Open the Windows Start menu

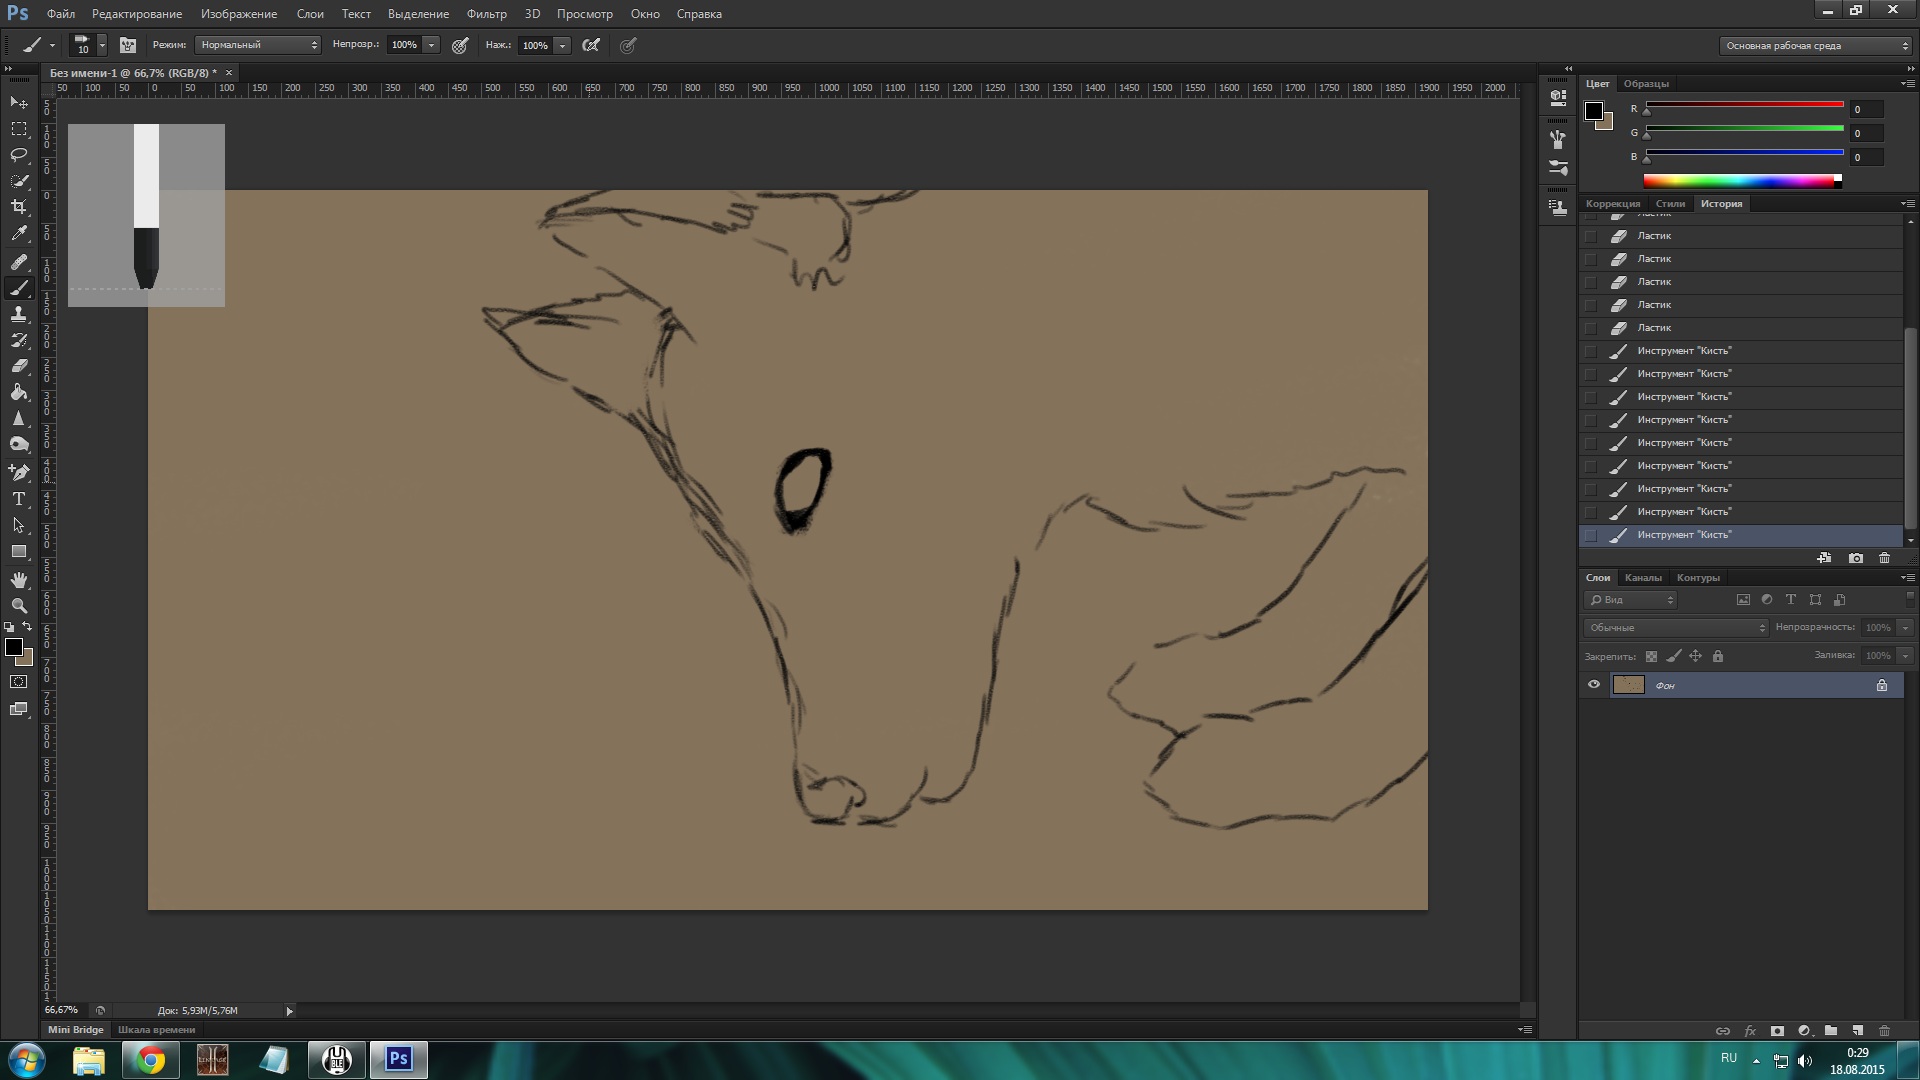point(27,1060)
